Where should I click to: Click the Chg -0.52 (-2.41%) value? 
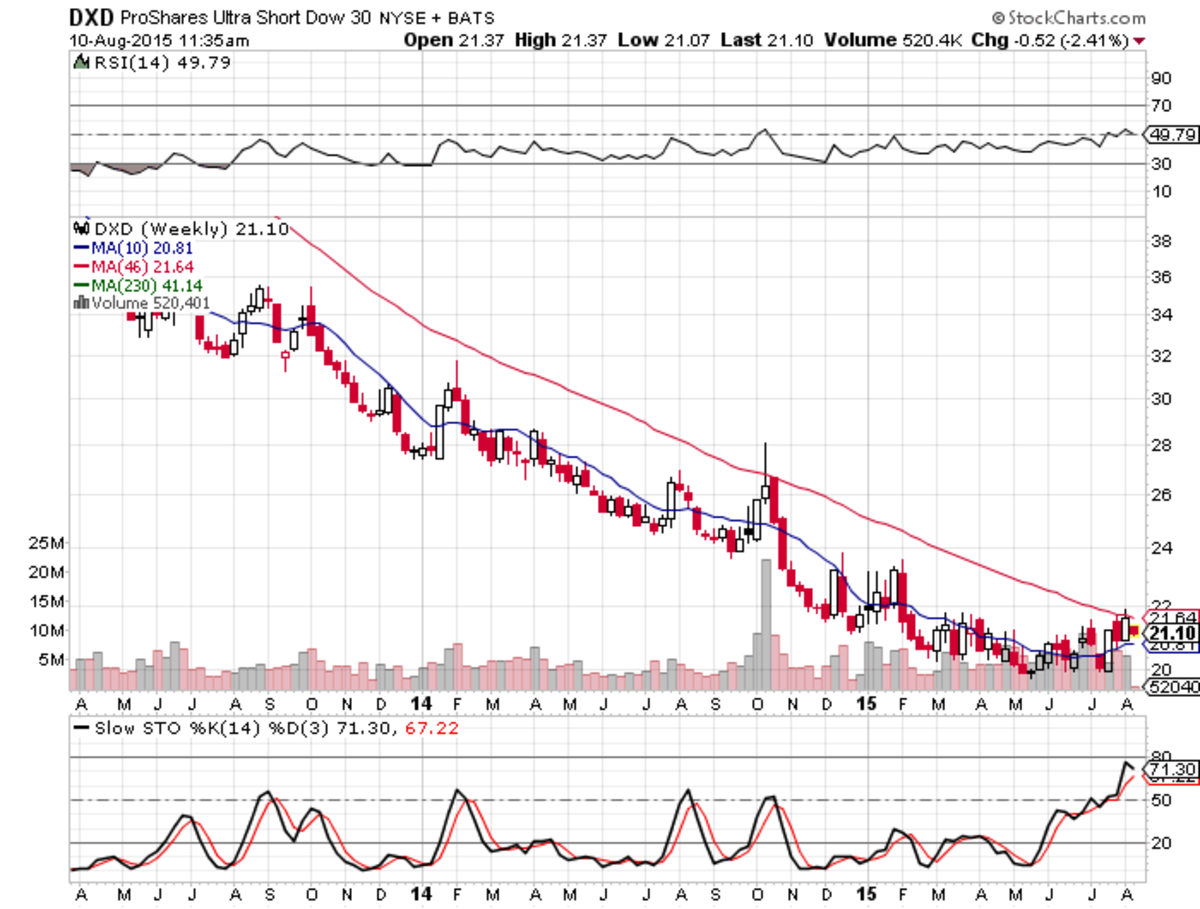(x=1051, y=40)
